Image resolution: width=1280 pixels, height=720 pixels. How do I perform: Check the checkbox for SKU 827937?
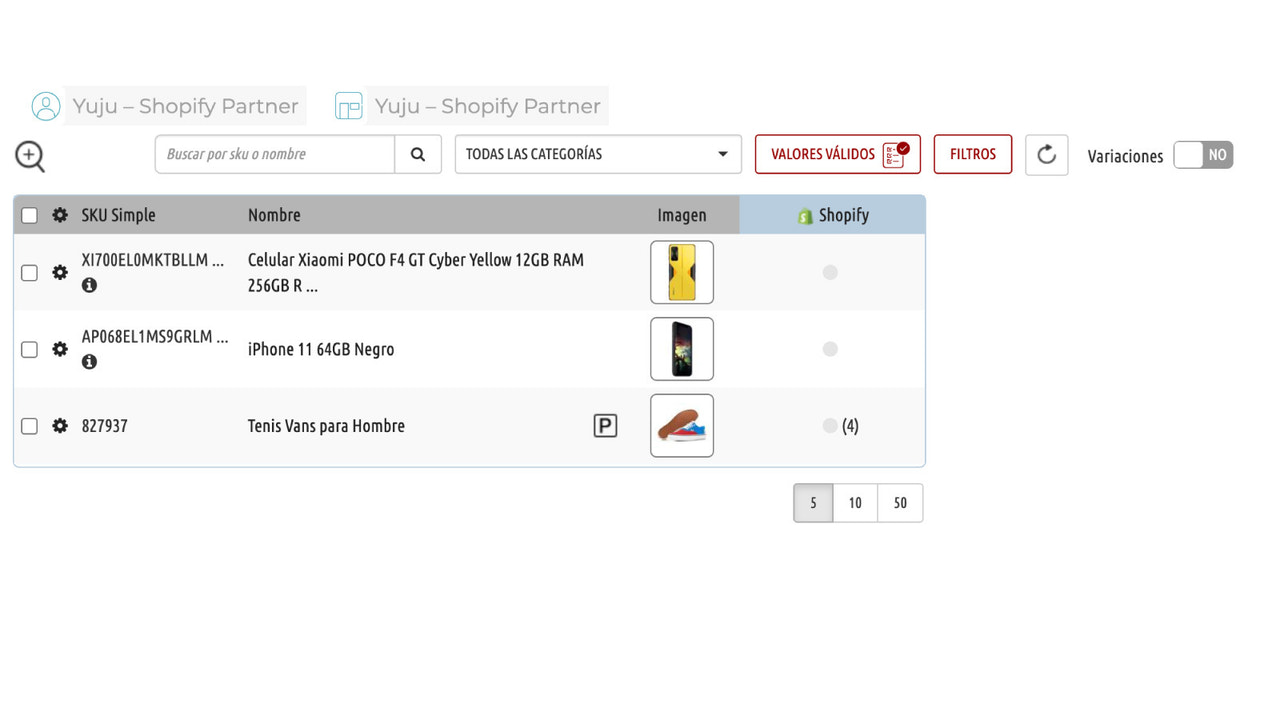coord(29,425)
